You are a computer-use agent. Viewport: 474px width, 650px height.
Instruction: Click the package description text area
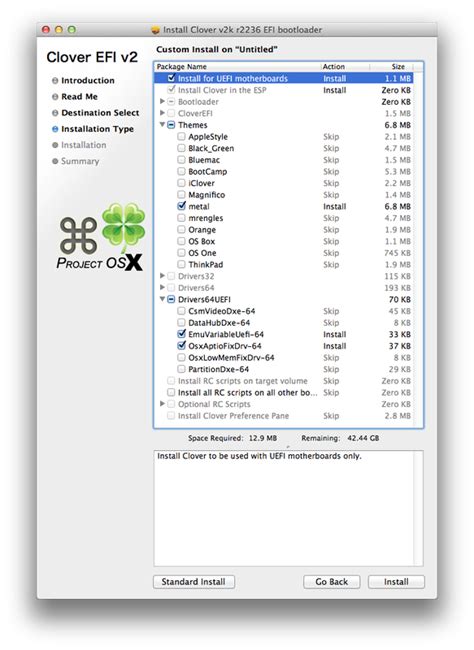pos(288,508)
